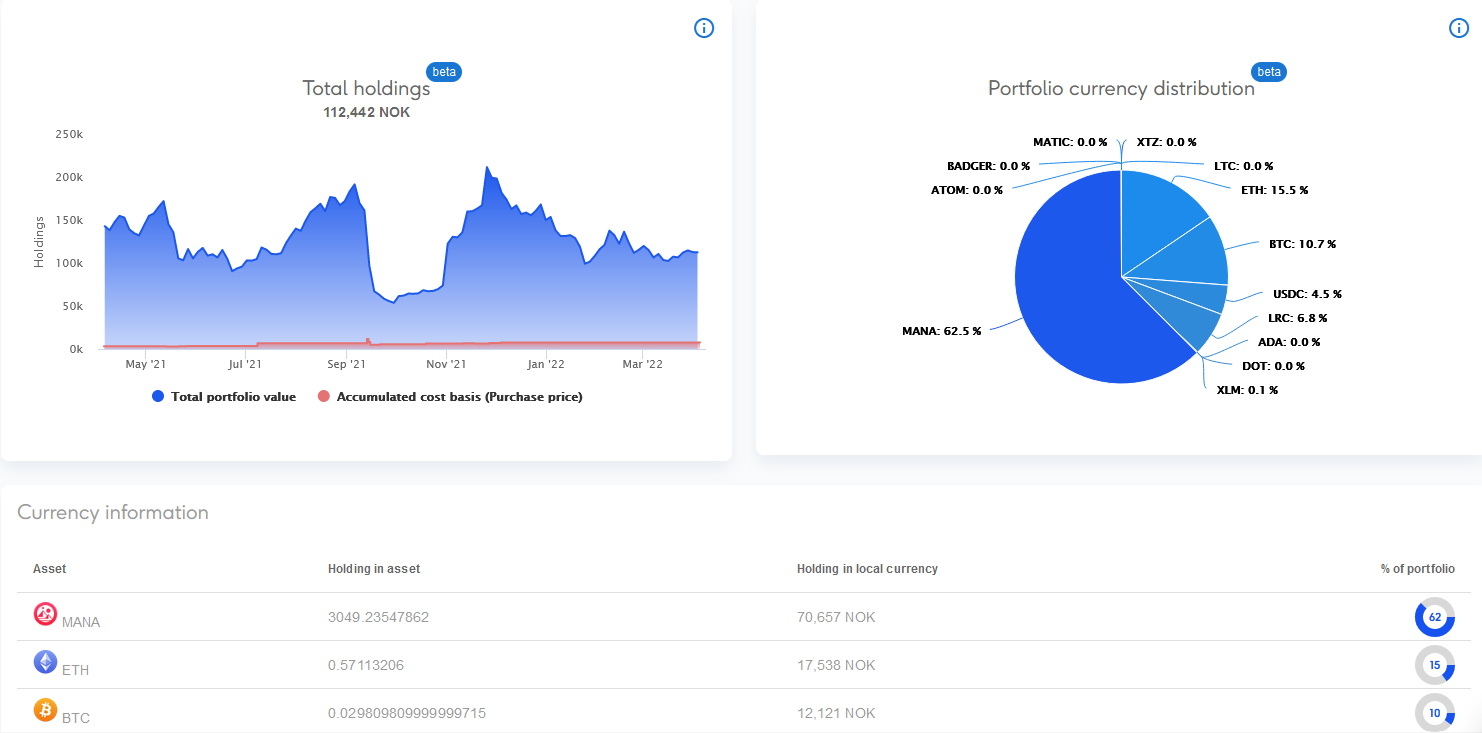Click the '% of portfolio' column header
The height and width of the screenshot is (733, 1482).
tap(1418, 569)
